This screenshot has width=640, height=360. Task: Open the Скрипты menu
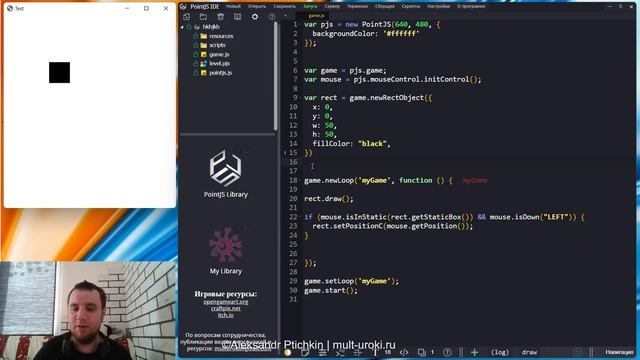coord(411,7)
